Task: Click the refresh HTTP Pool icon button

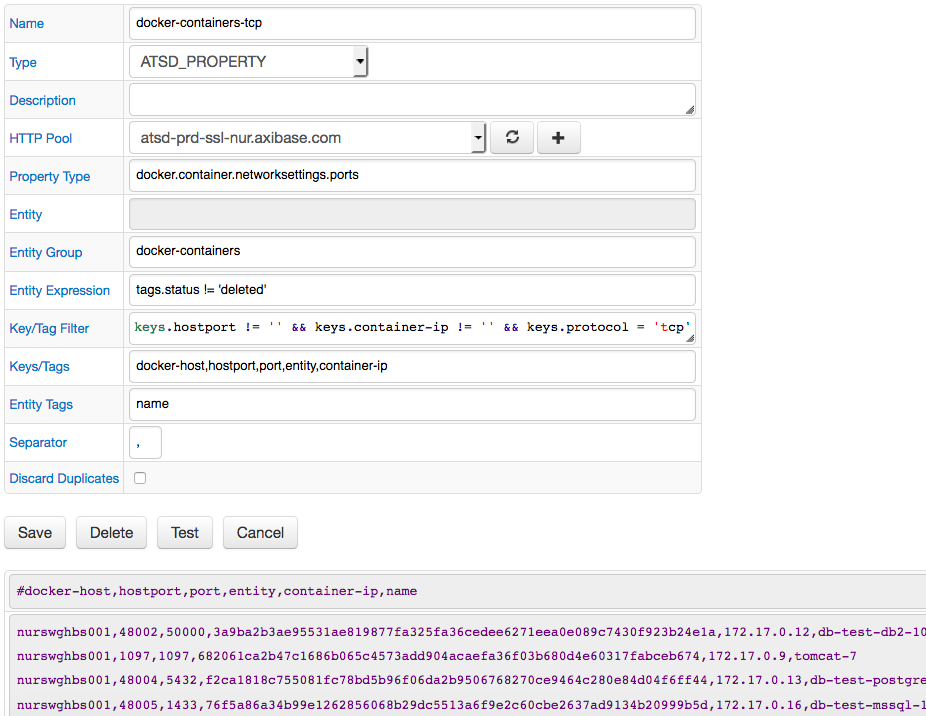Action: tap(512, 138)
